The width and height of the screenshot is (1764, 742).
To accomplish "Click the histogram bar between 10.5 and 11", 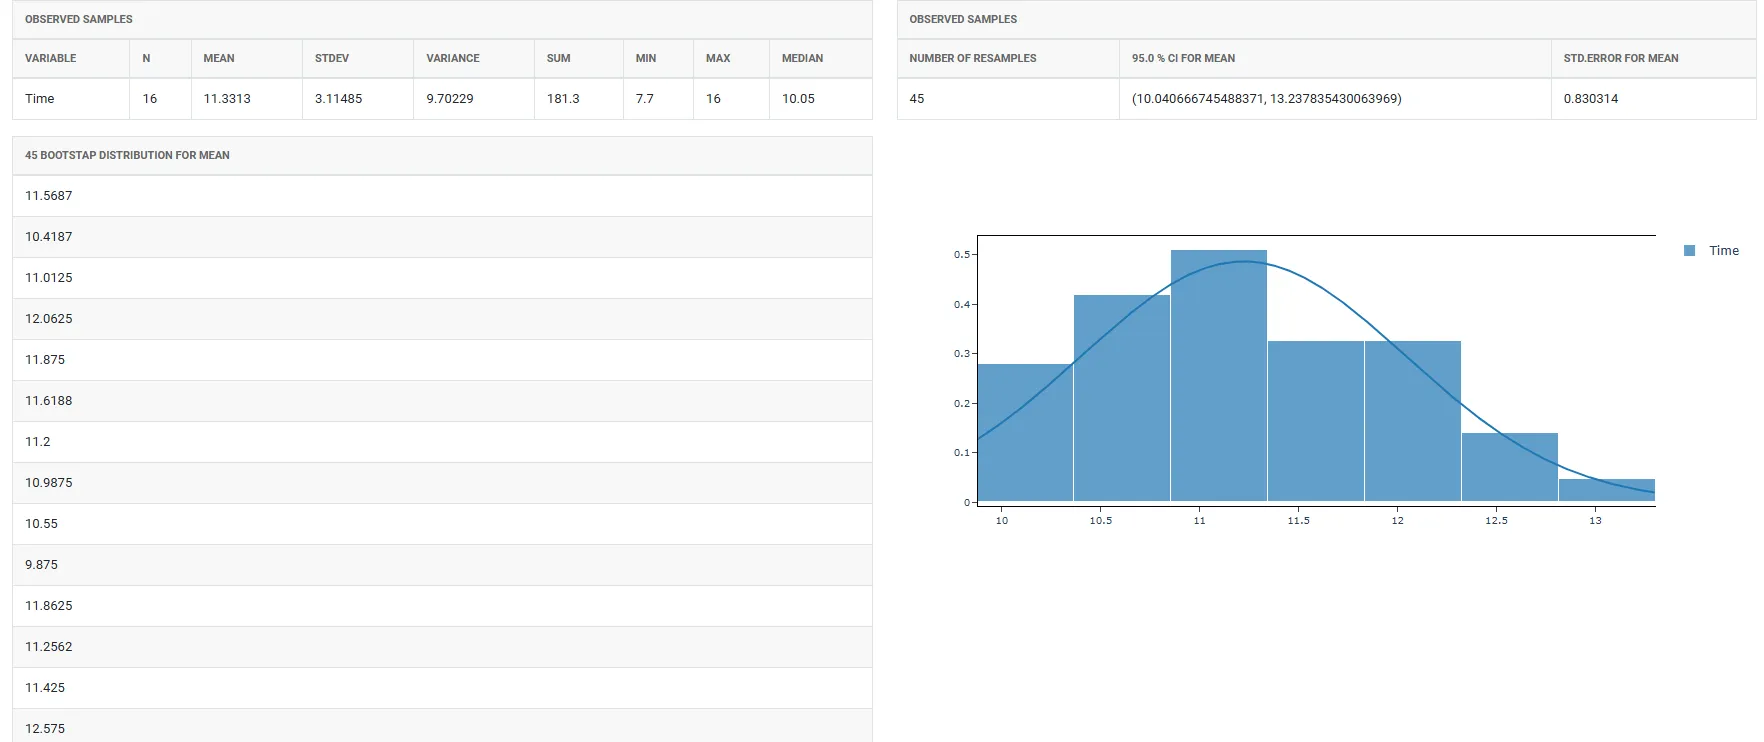I will coord(1122,398).
